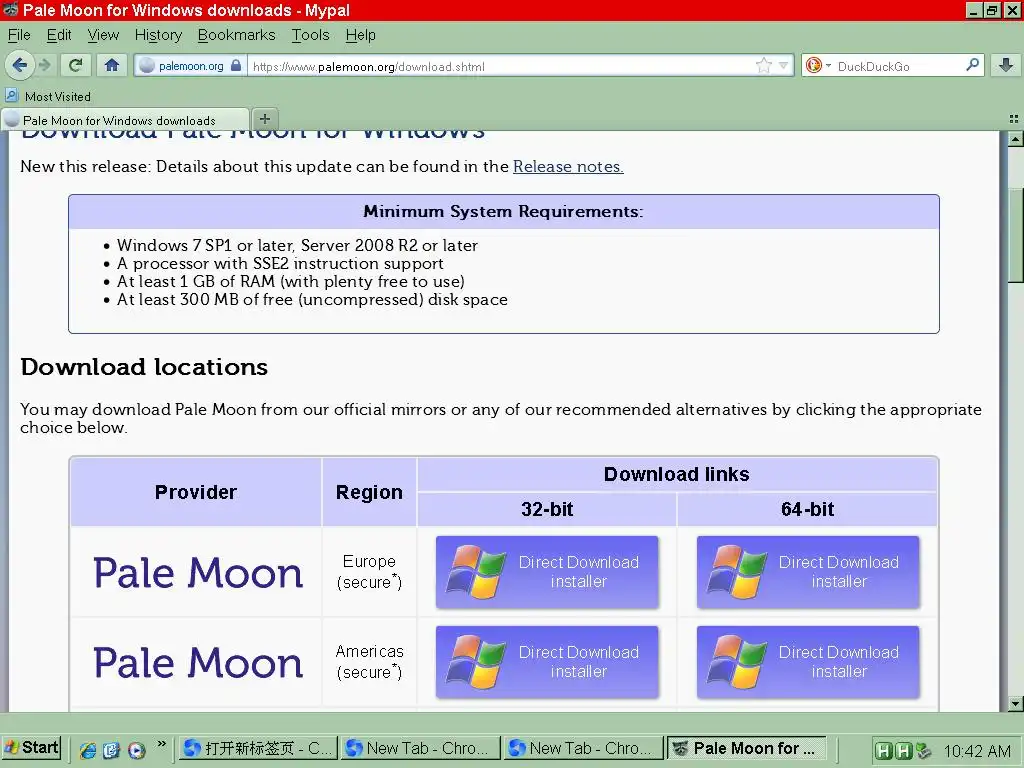Click the address bar URL field
This screenshot has height=768, width=1024.
click(x=500, y=67)
